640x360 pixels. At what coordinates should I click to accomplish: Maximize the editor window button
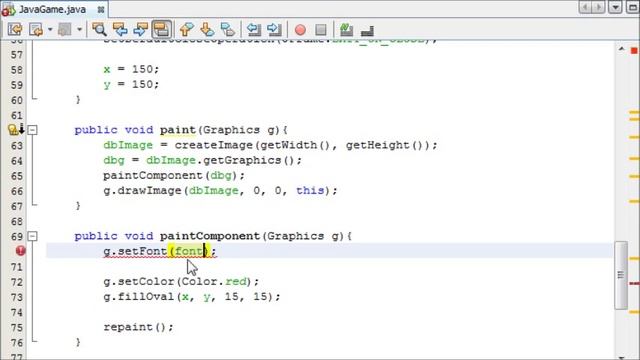pos(632,7)
